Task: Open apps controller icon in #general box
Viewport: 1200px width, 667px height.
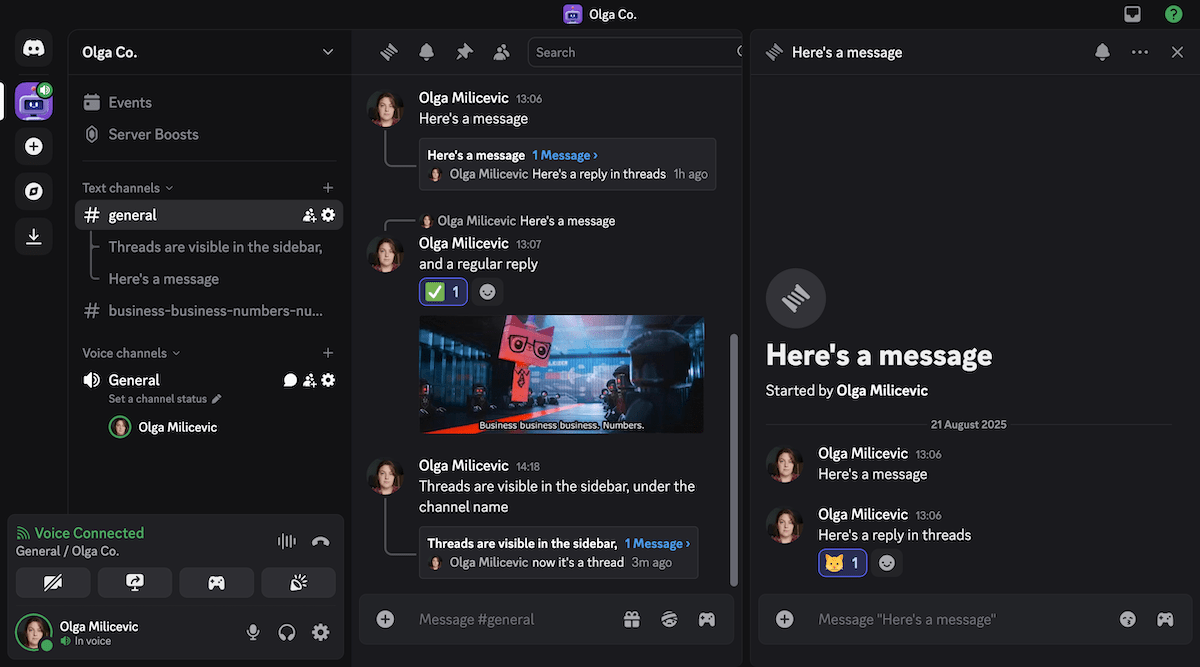Action: click(707, 620)
